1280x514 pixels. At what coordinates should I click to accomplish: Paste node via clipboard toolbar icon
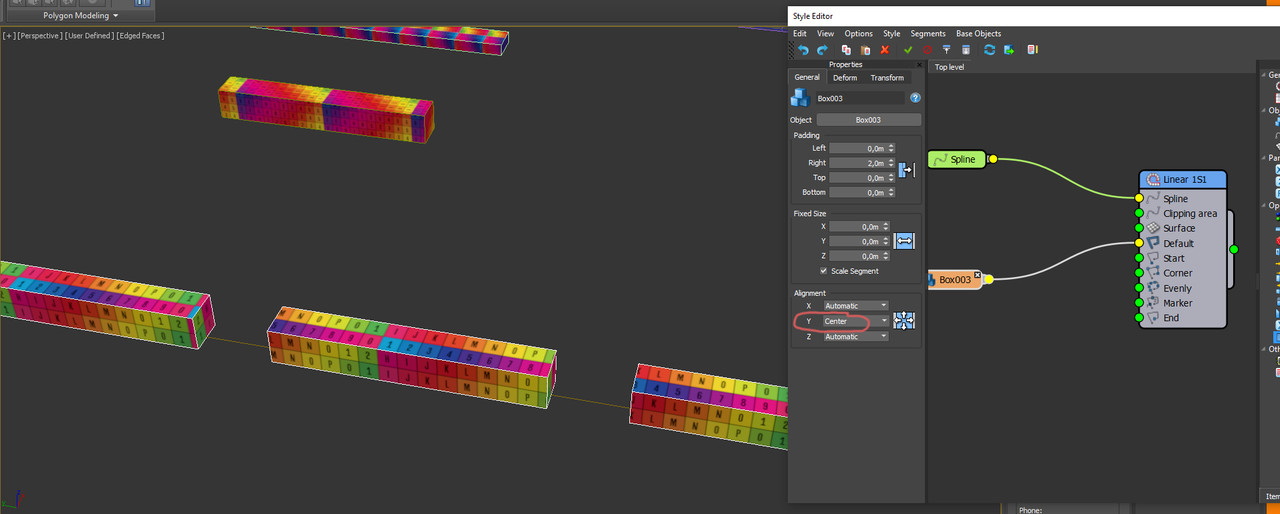[865, 50]
